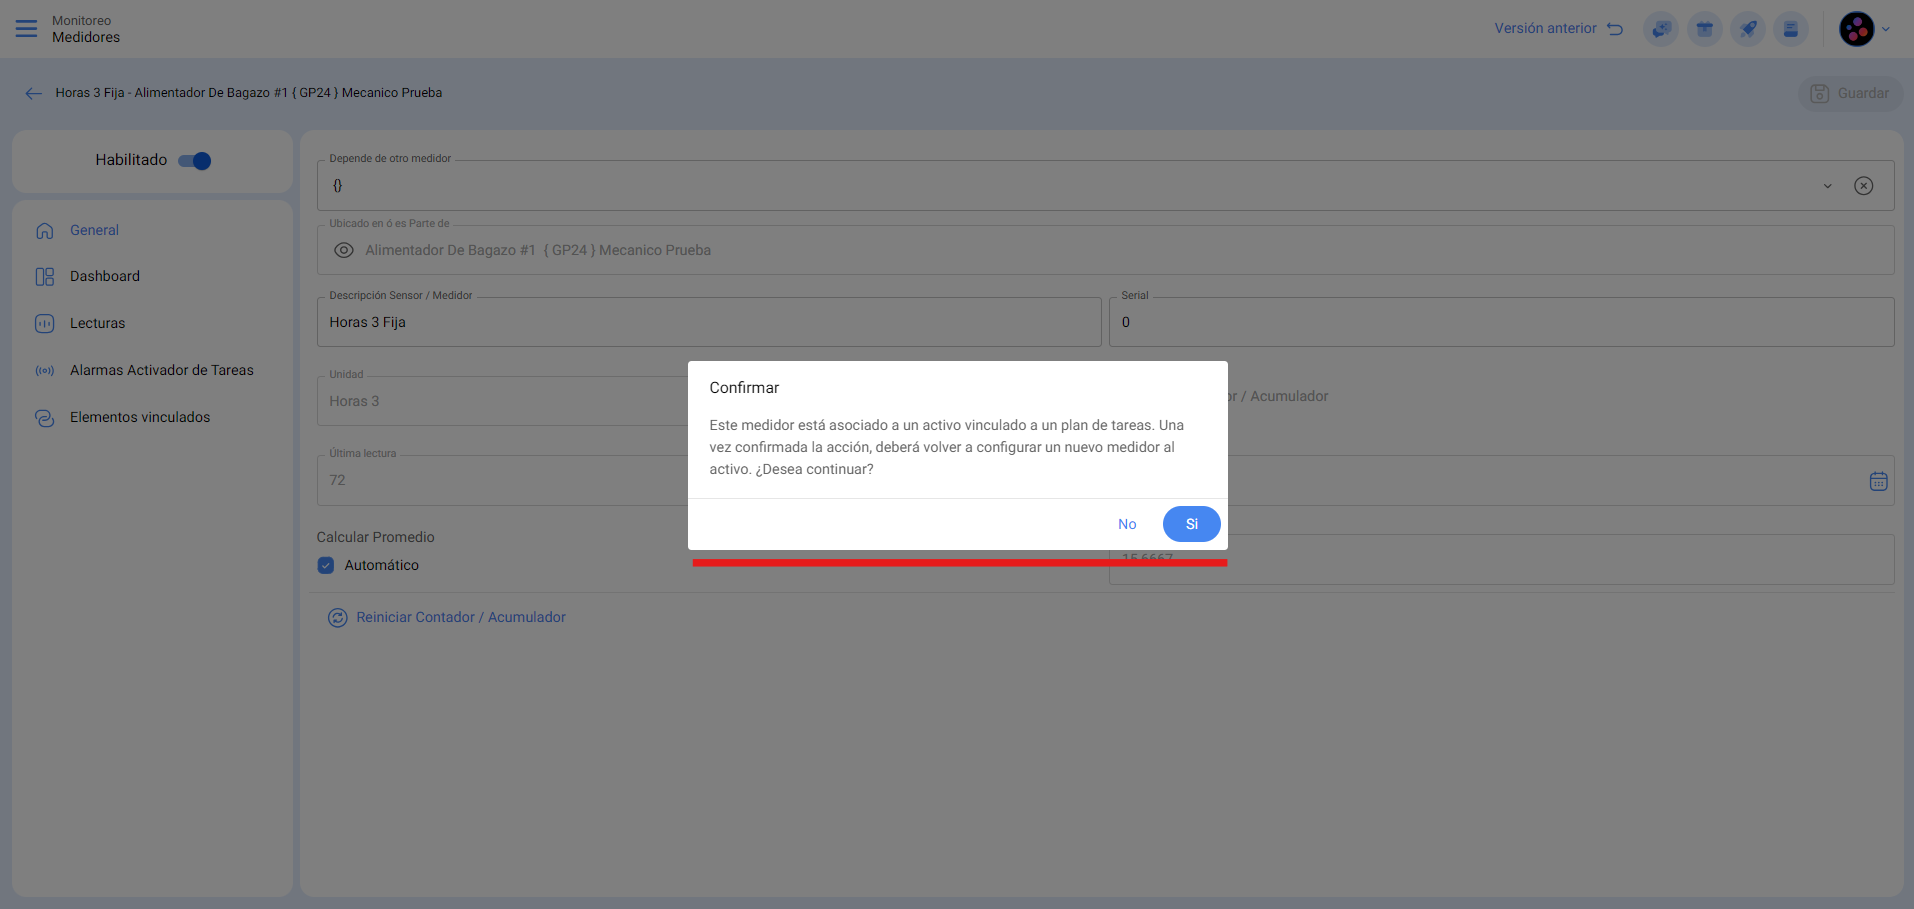The image size is (1914, 909).
Task: Toggle the Habilitado switch
Action: point(195,161)
